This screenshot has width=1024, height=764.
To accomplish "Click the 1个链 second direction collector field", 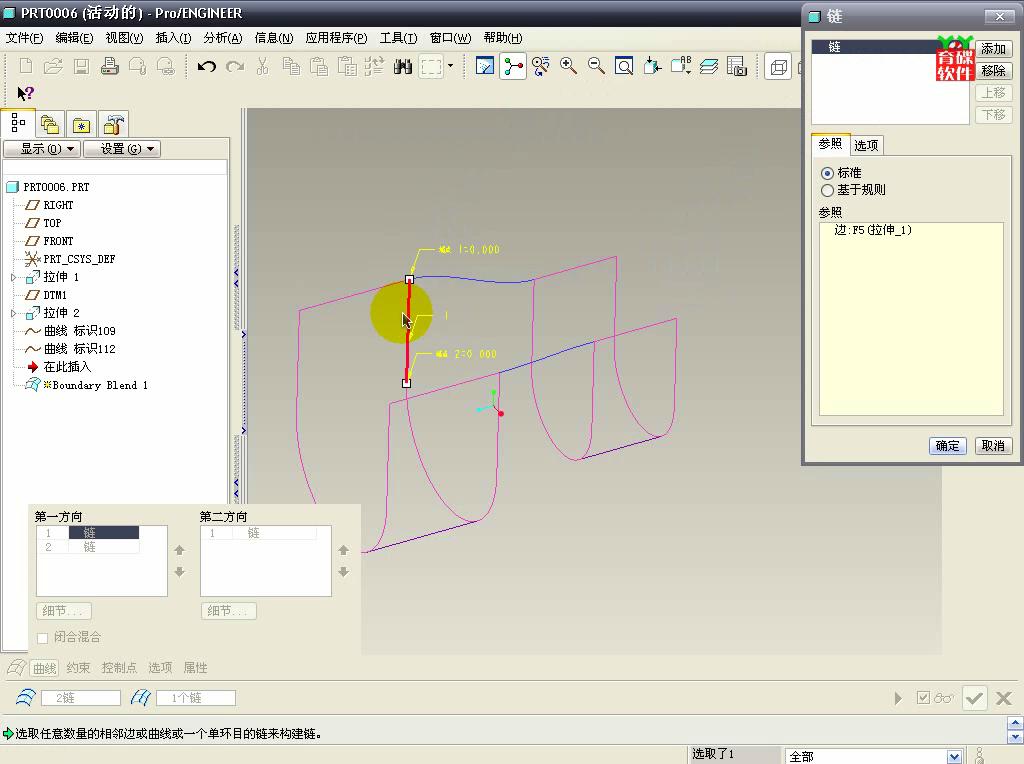I will [196, 698].
